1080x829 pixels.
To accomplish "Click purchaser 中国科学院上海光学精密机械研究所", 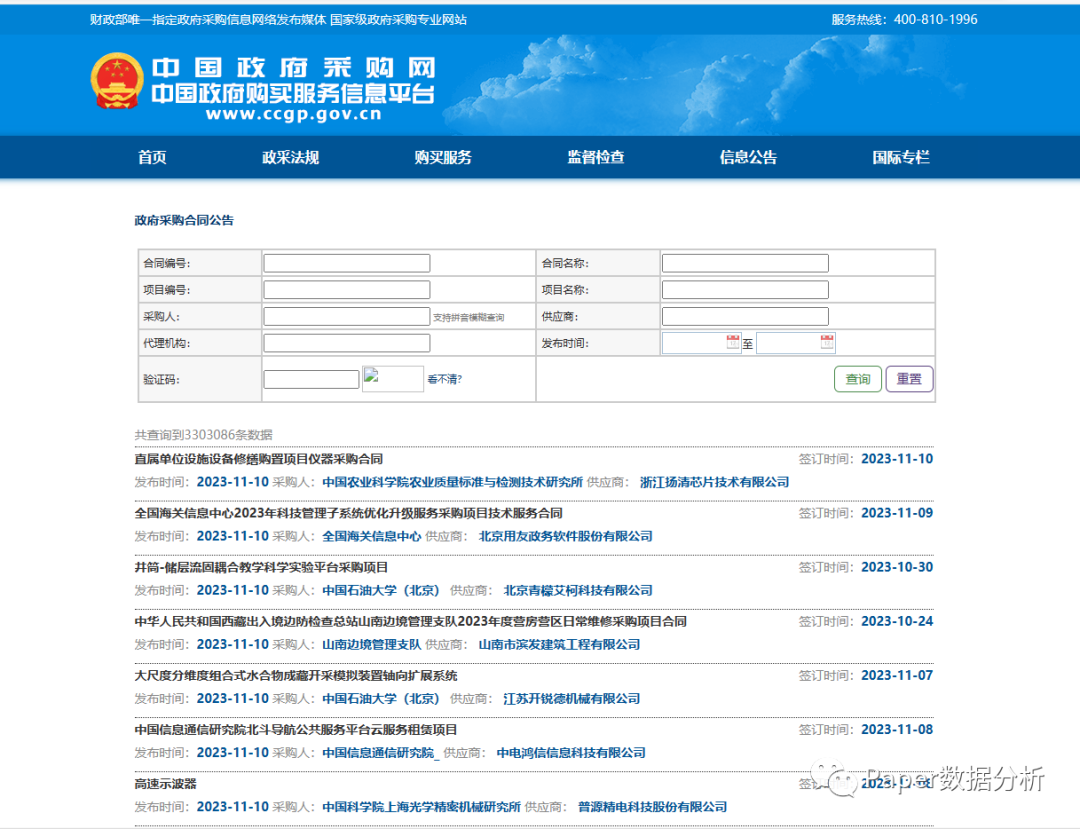I will (422, 807).
